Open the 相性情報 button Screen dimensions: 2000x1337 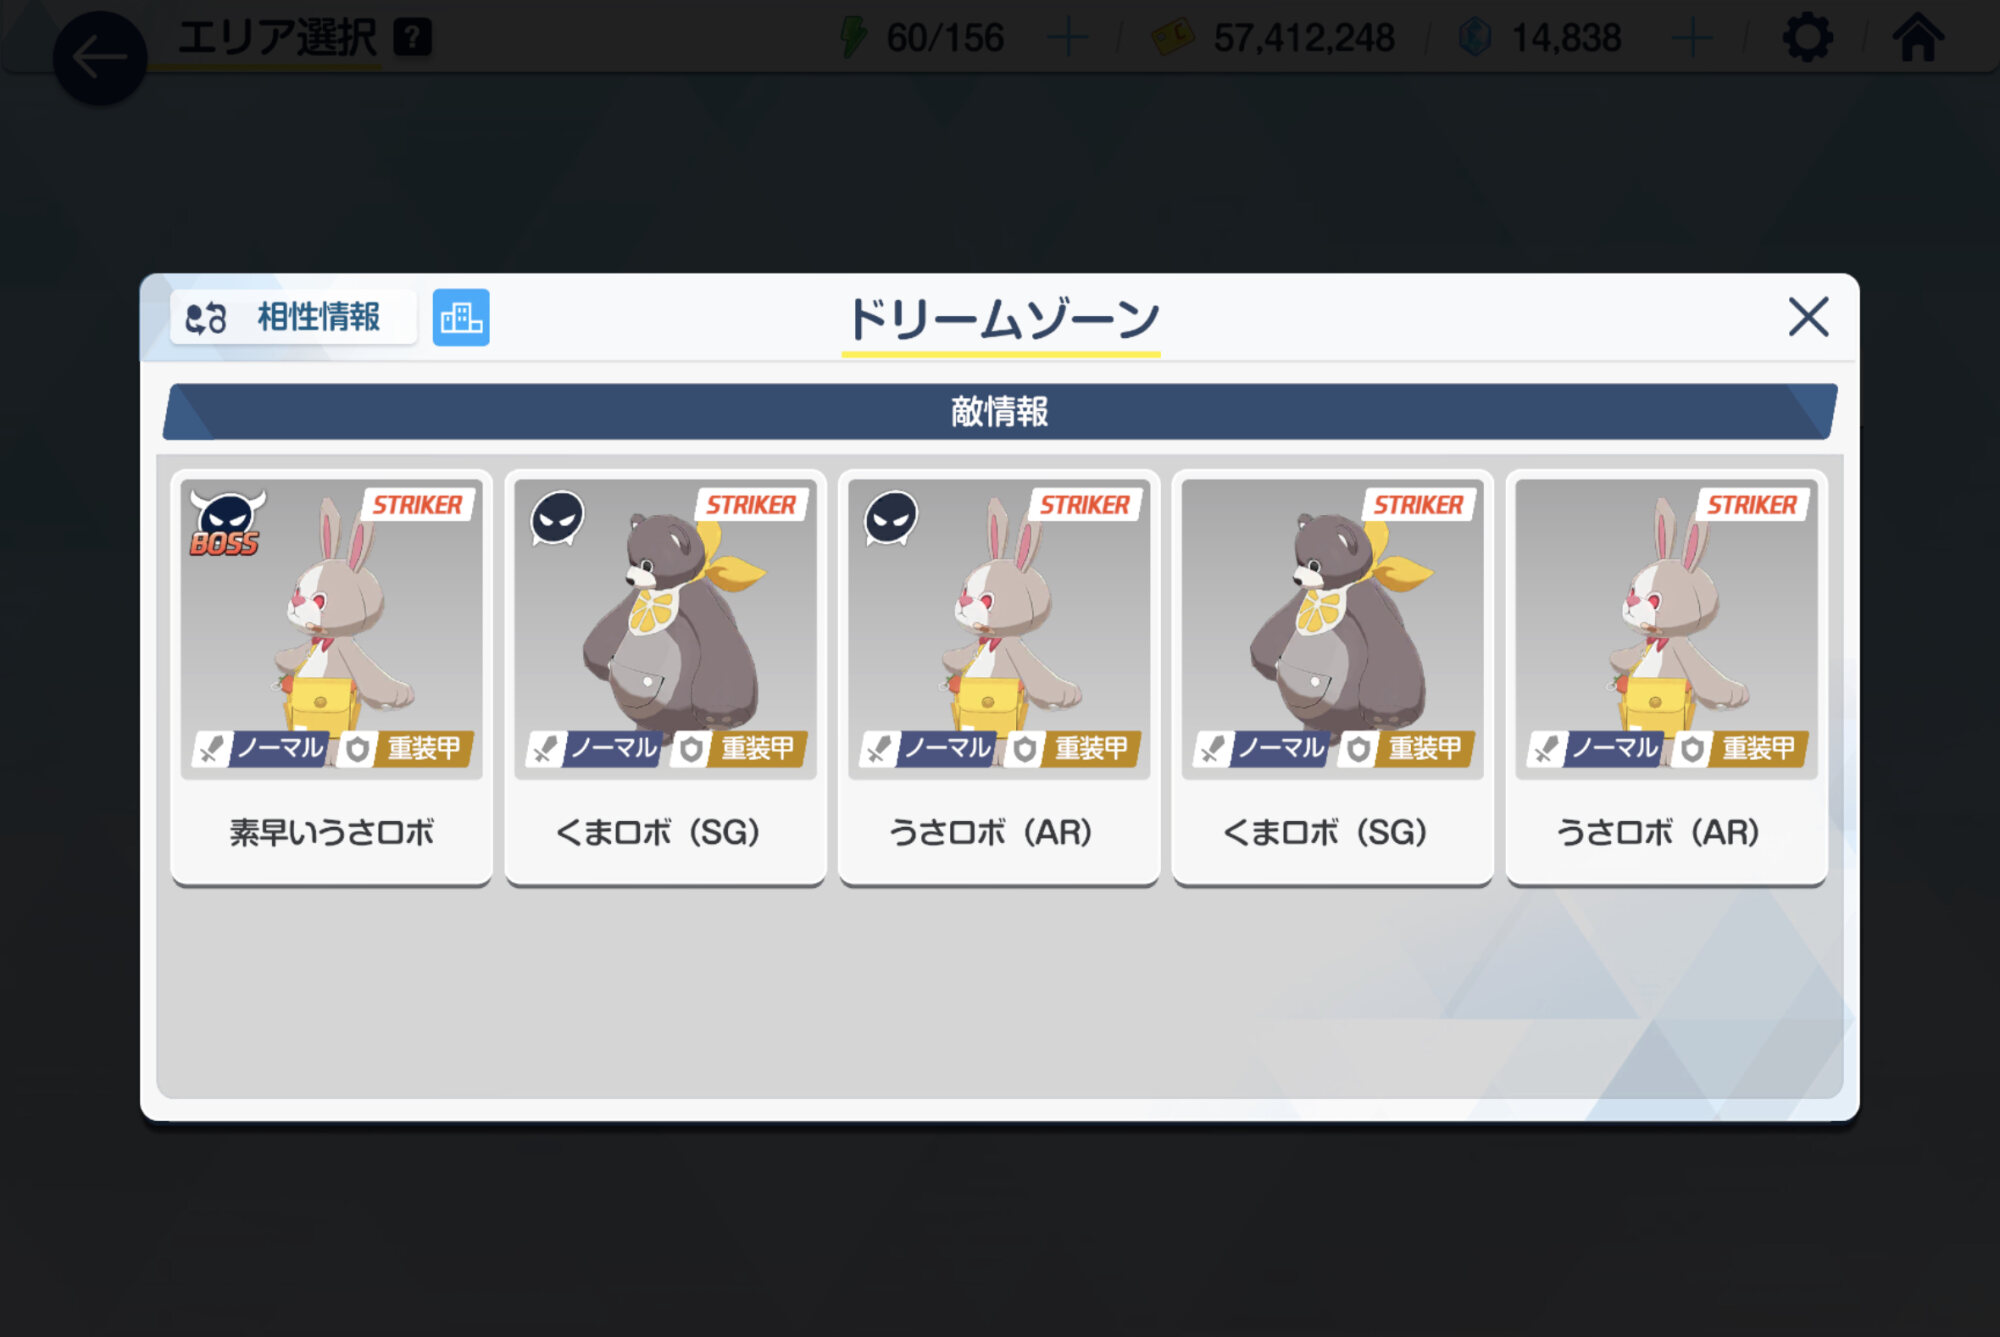[x=293, y=318]
